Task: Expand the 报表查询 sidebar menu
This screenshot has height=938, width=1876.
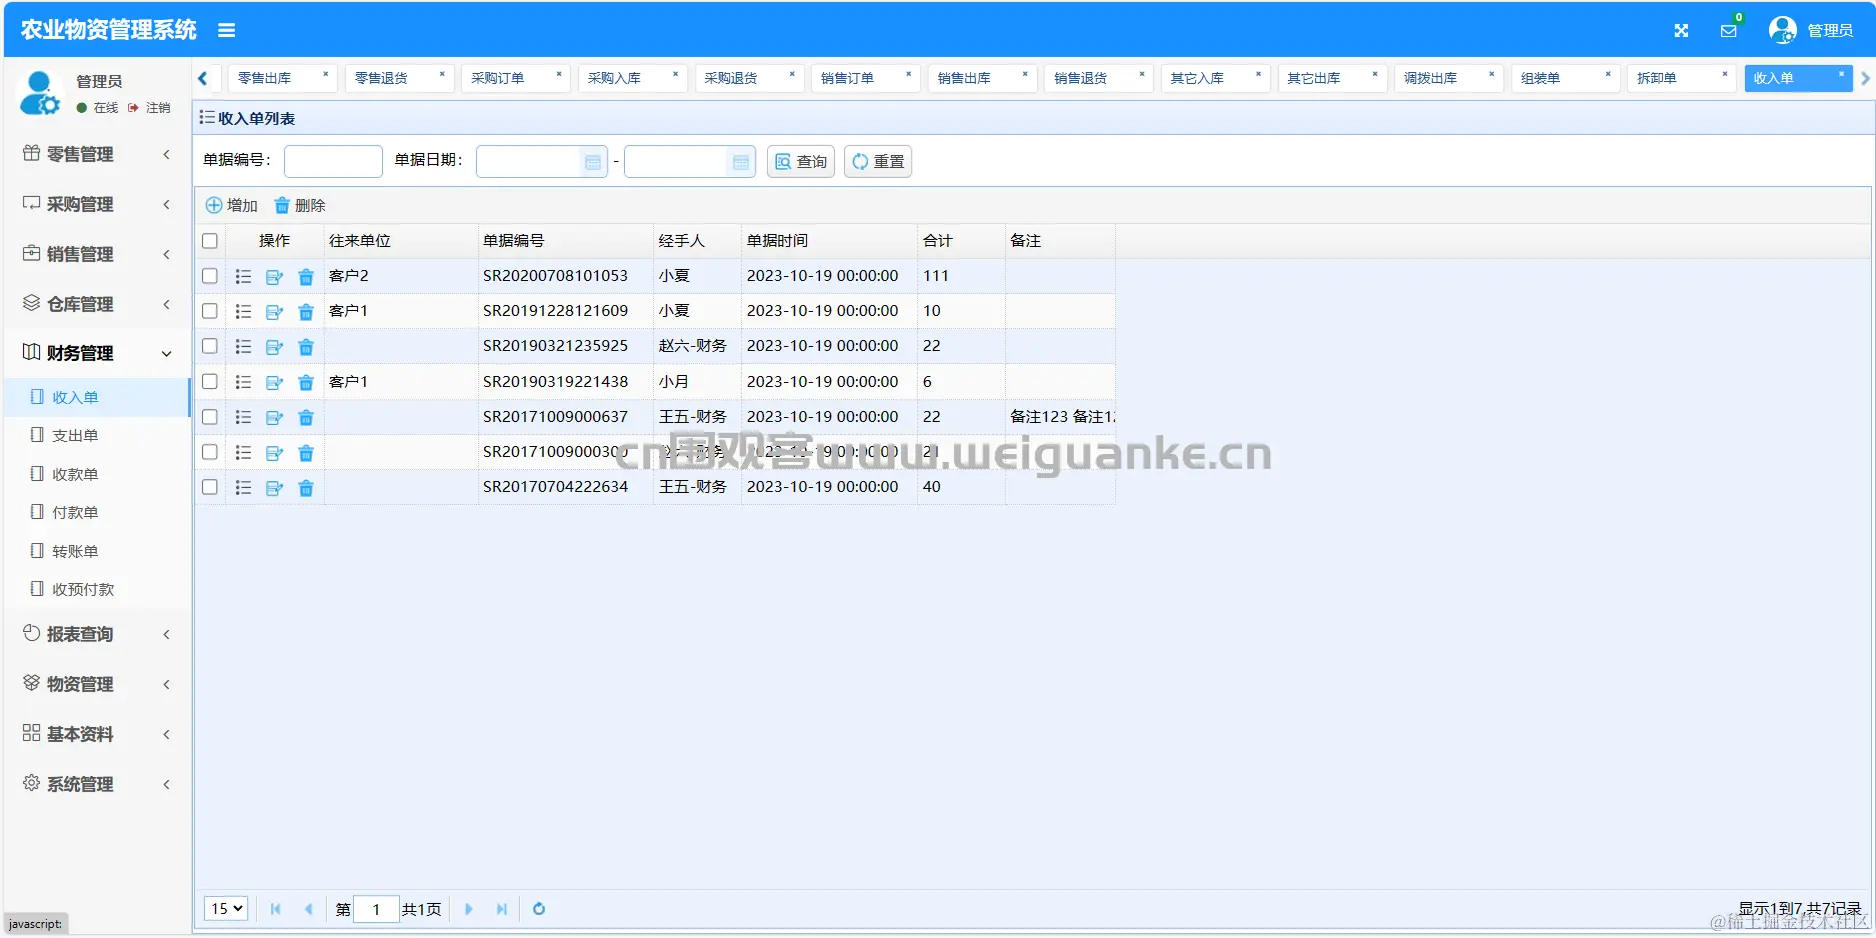Action: (97, 634)
